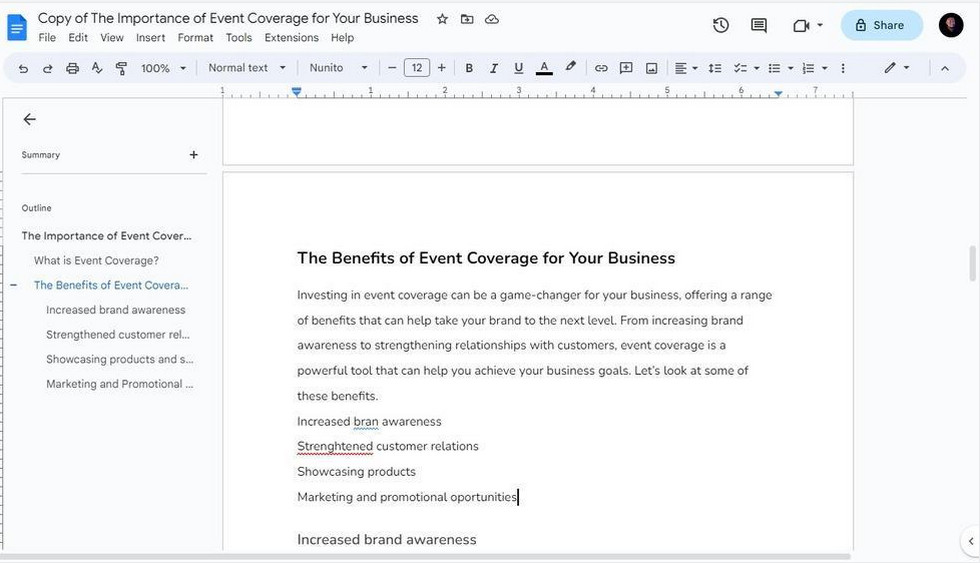Screen dimensions: 980x563
Task: Expand bulleted list options arrow
Action: tap(791, 68)
